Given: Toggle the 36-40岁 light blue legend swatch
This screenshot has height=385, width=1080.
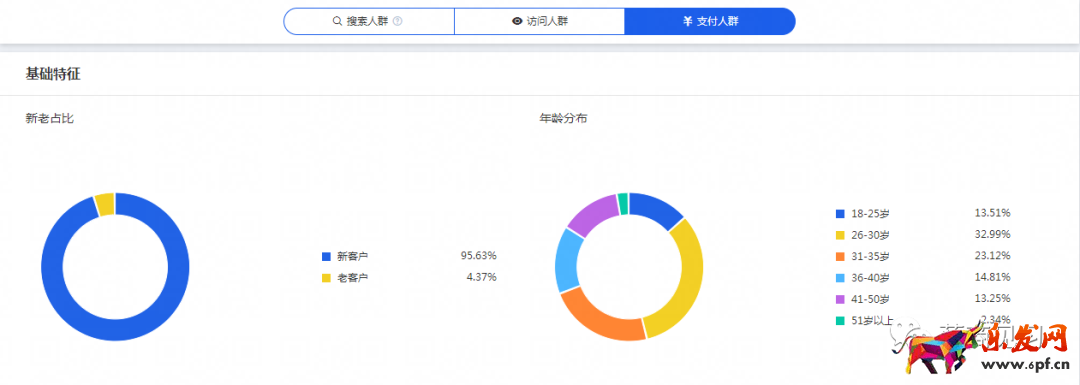Looking at the screenshot, I should click(840, 278).
